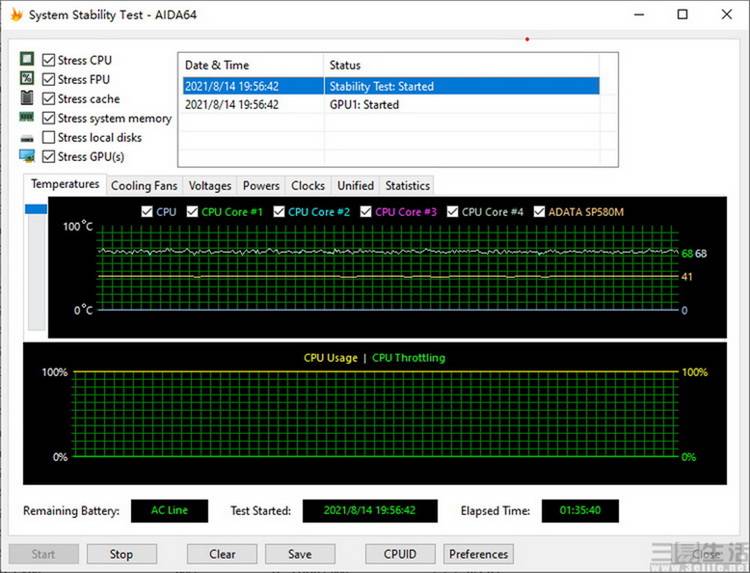750x573 pixels.
Task: Click the CPU Usage graph legend label
Action: pyautogui.click(x=331, y=358)
